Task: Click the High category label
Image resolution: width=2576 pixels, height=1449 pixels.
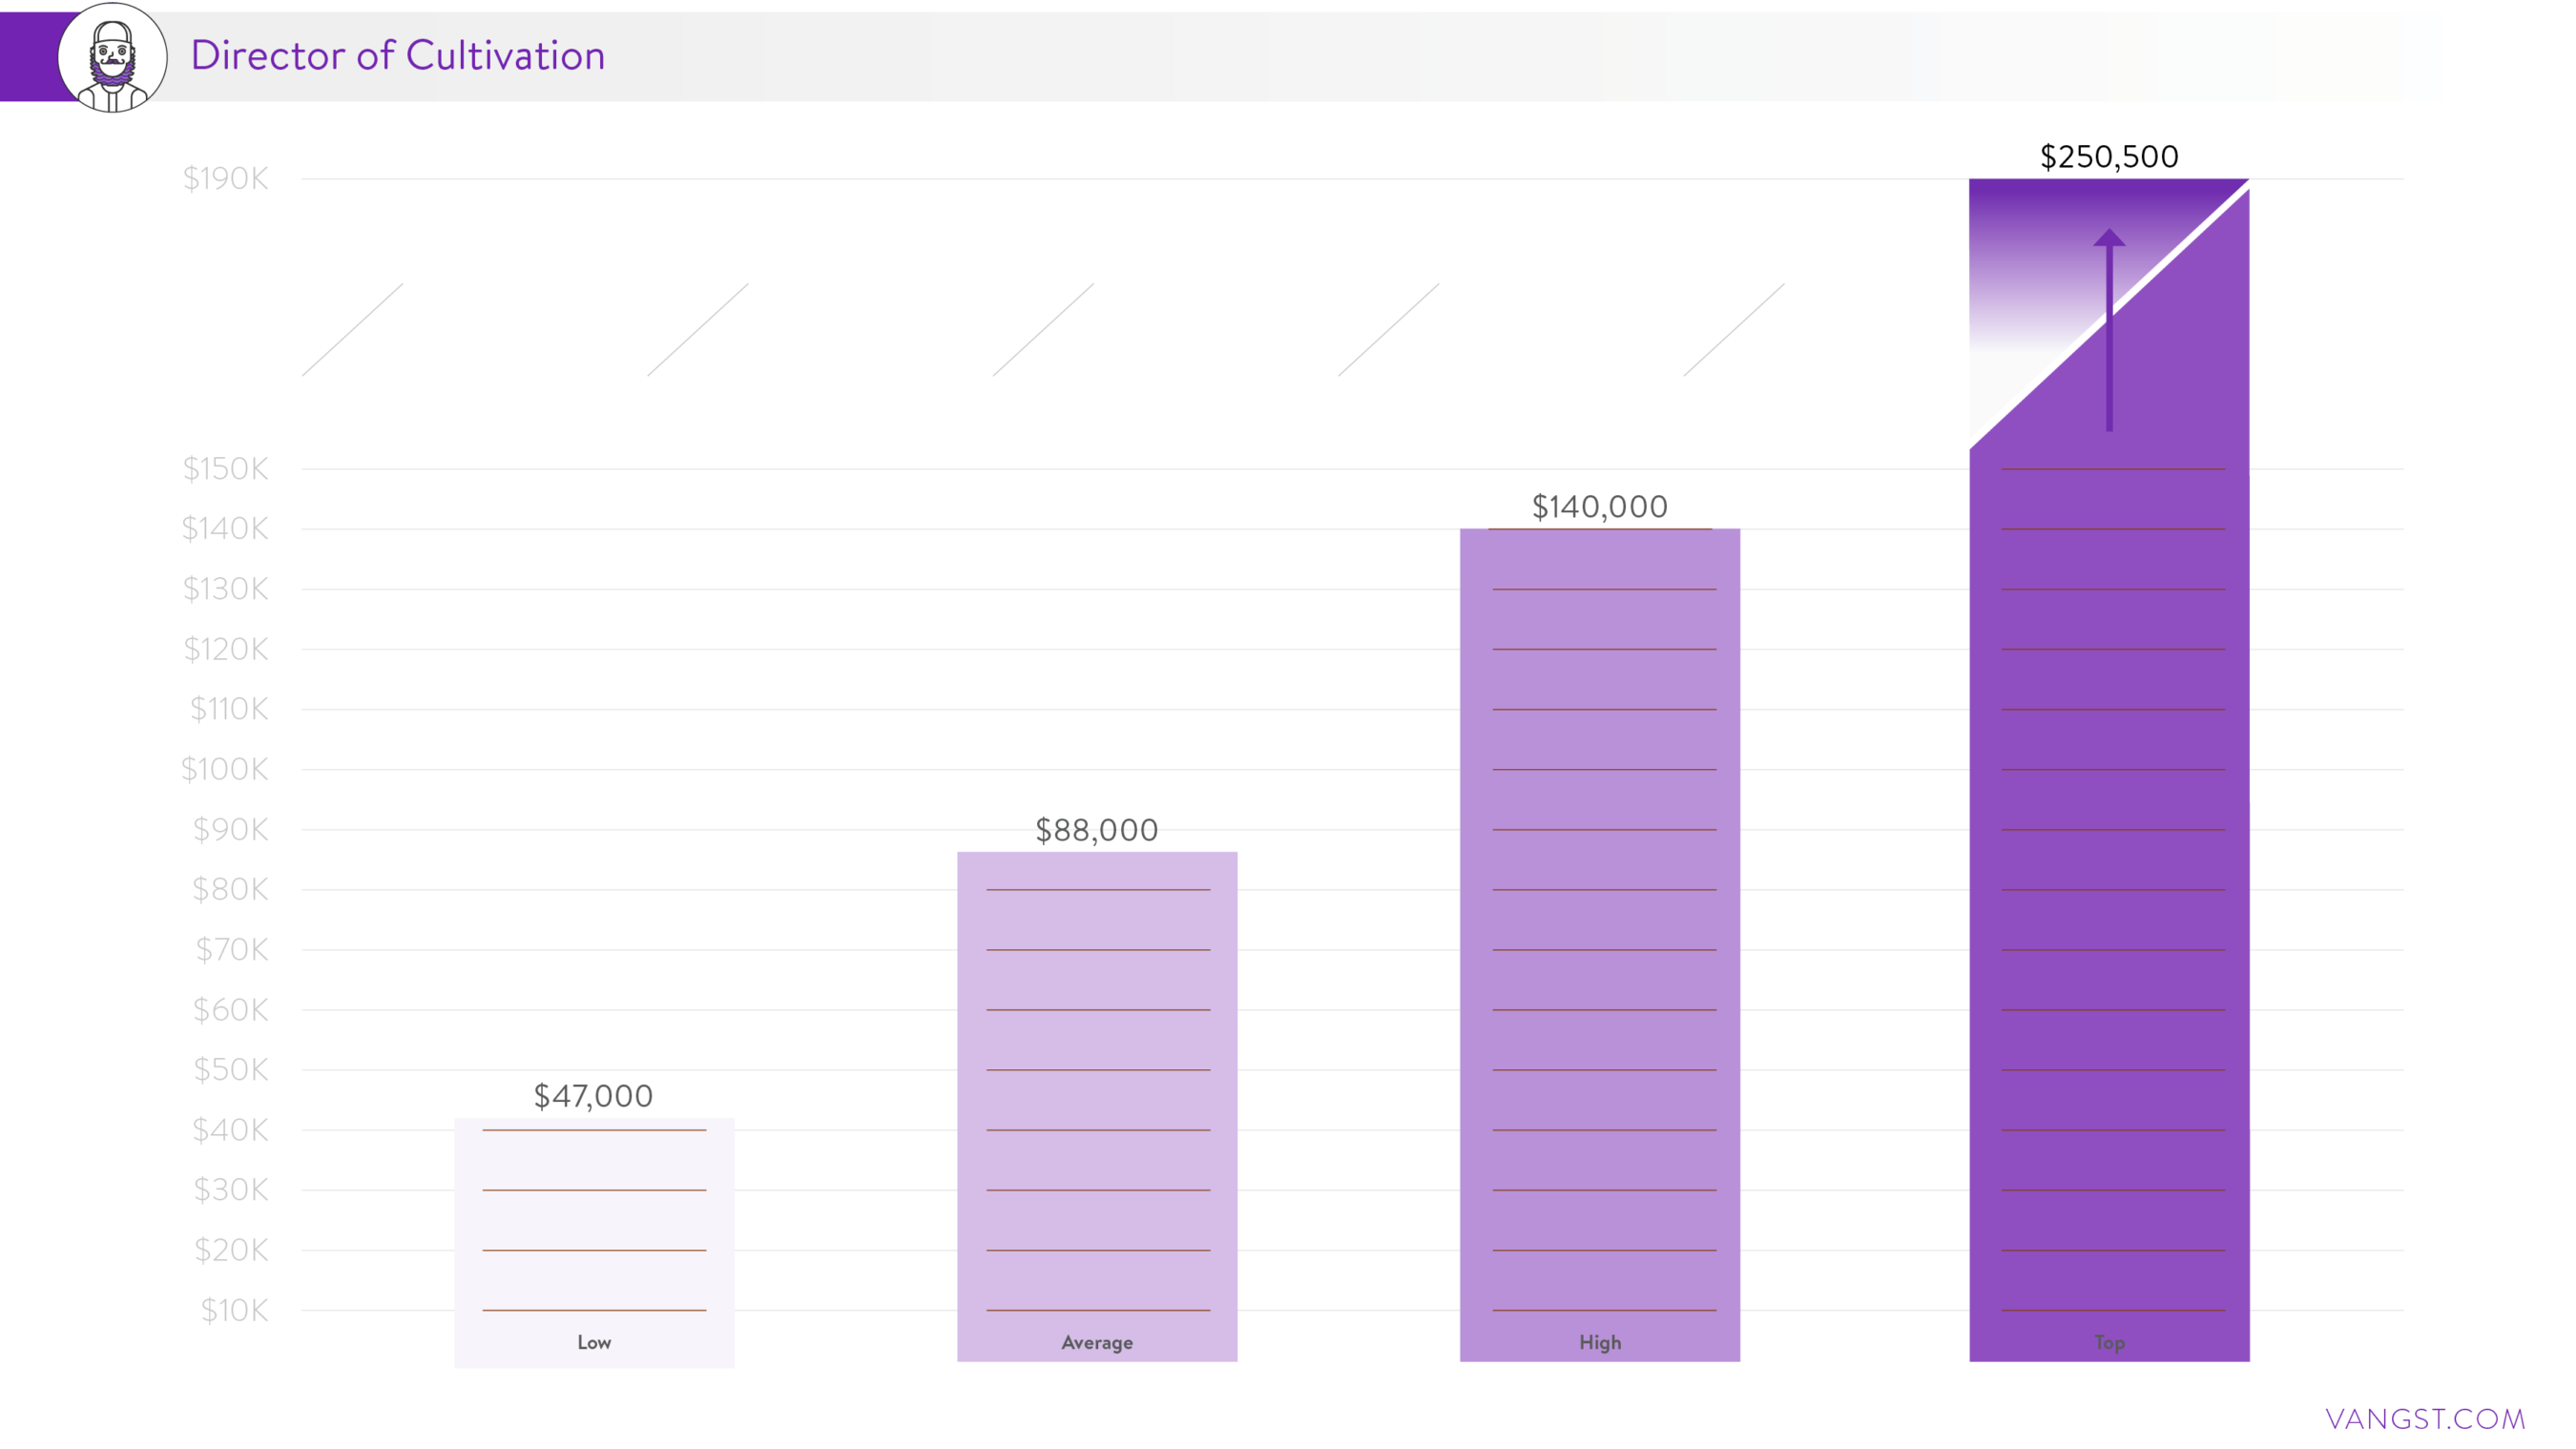Action: [x=1600, y=1342]
